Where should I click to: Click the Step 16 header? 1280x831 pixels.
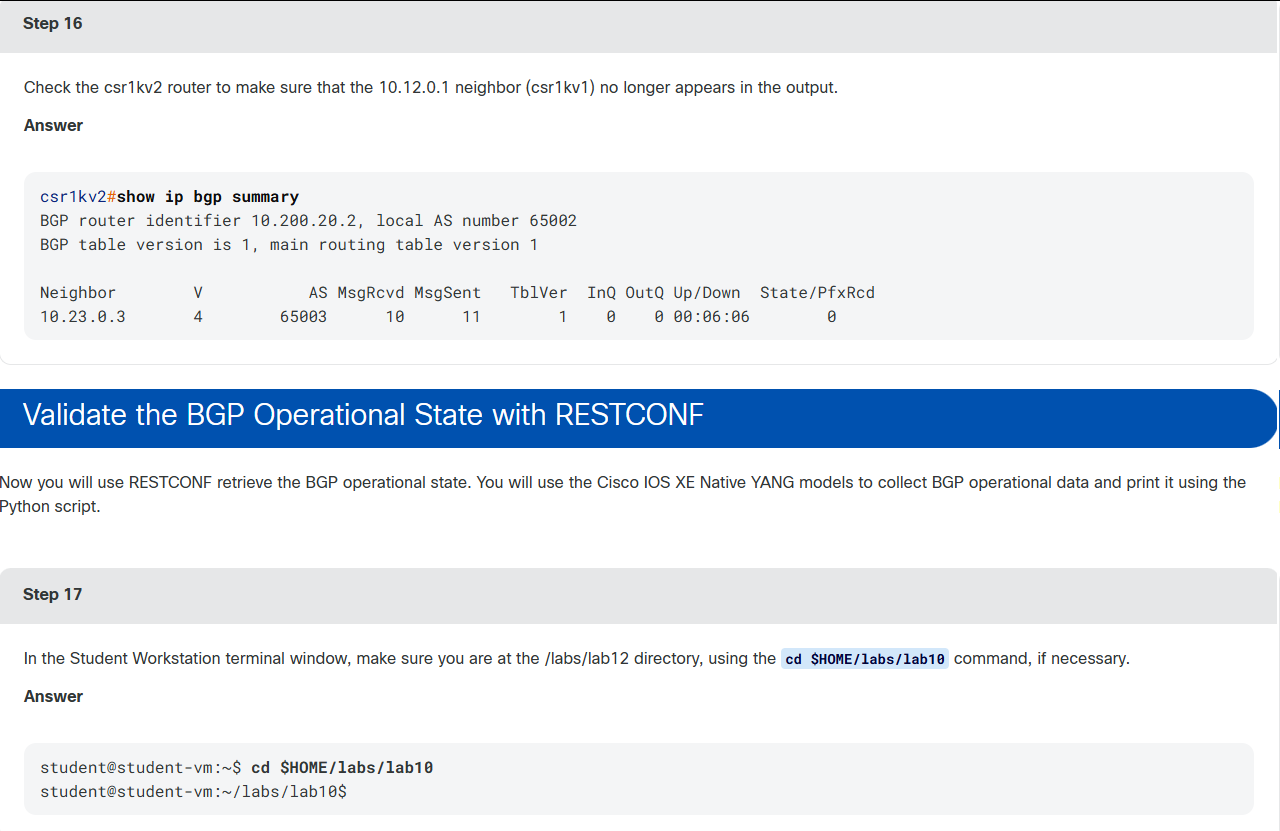coord(640,26)
